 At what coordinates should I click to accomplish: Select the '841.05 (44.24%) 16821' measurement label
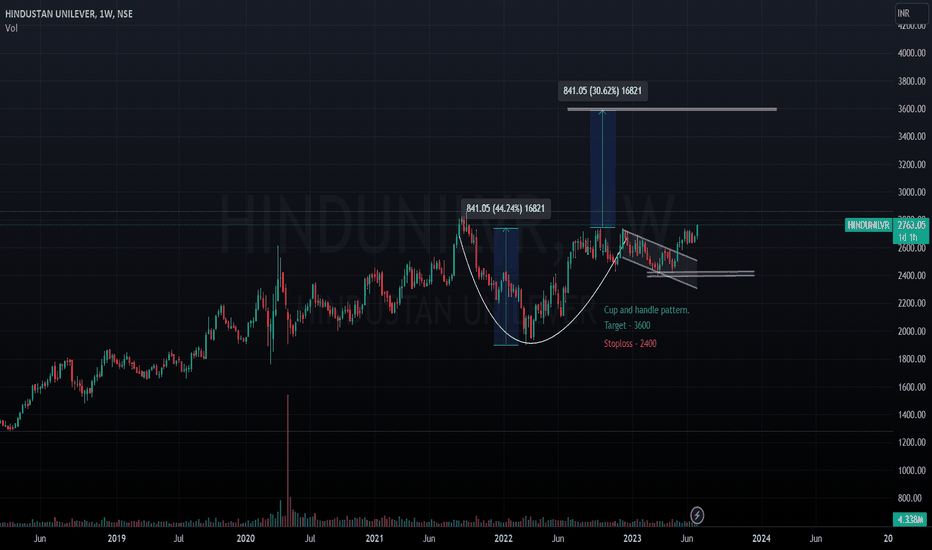coord(505,208)
